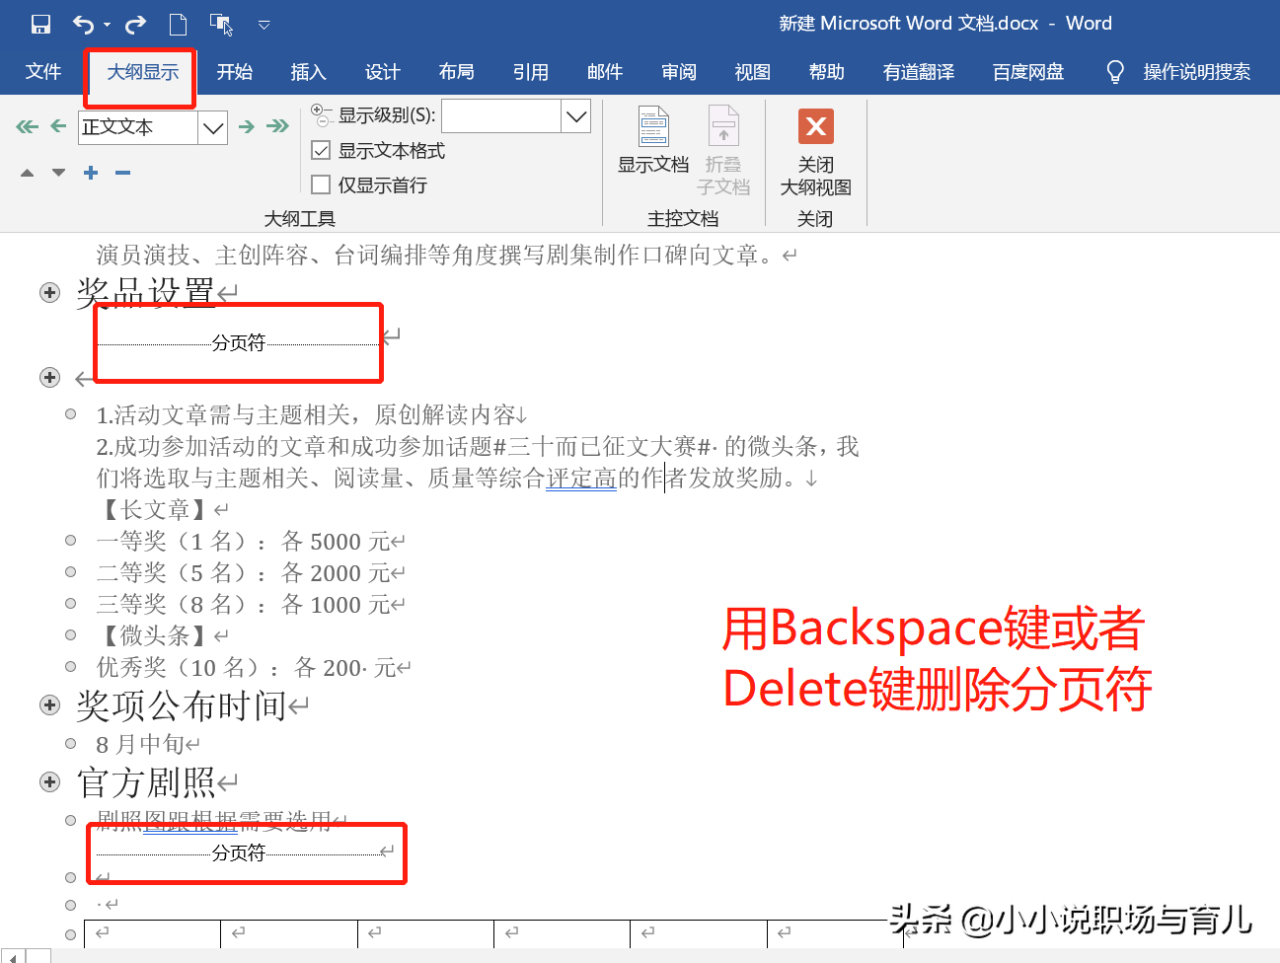Click the red 关闭大纲视图 button

click(815, 152)
